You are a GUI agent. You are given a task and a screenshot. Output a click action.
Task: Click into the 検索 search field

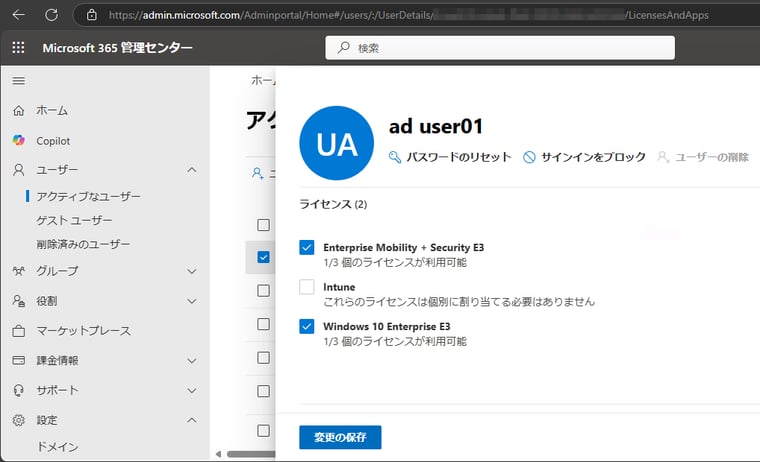(500, 48)
